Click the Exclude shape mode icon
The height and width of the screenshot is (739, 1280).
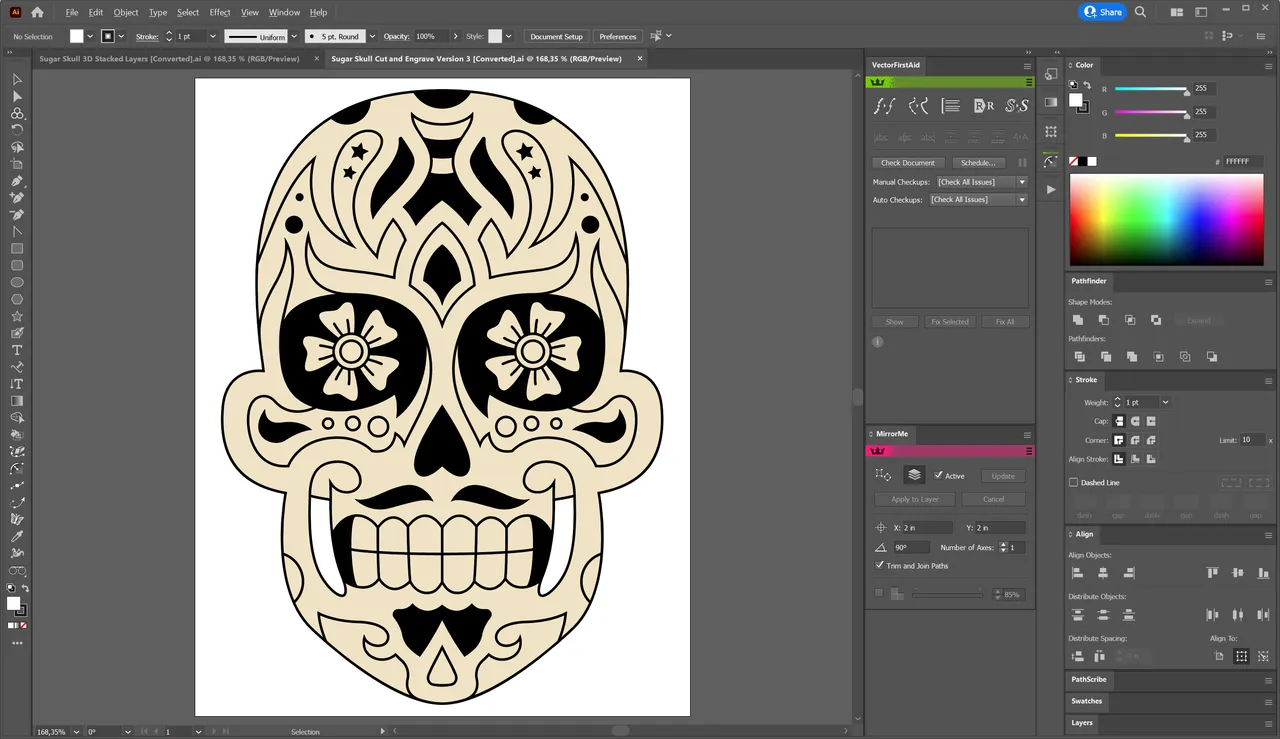pyautogui.click(x=1156, y=320)
